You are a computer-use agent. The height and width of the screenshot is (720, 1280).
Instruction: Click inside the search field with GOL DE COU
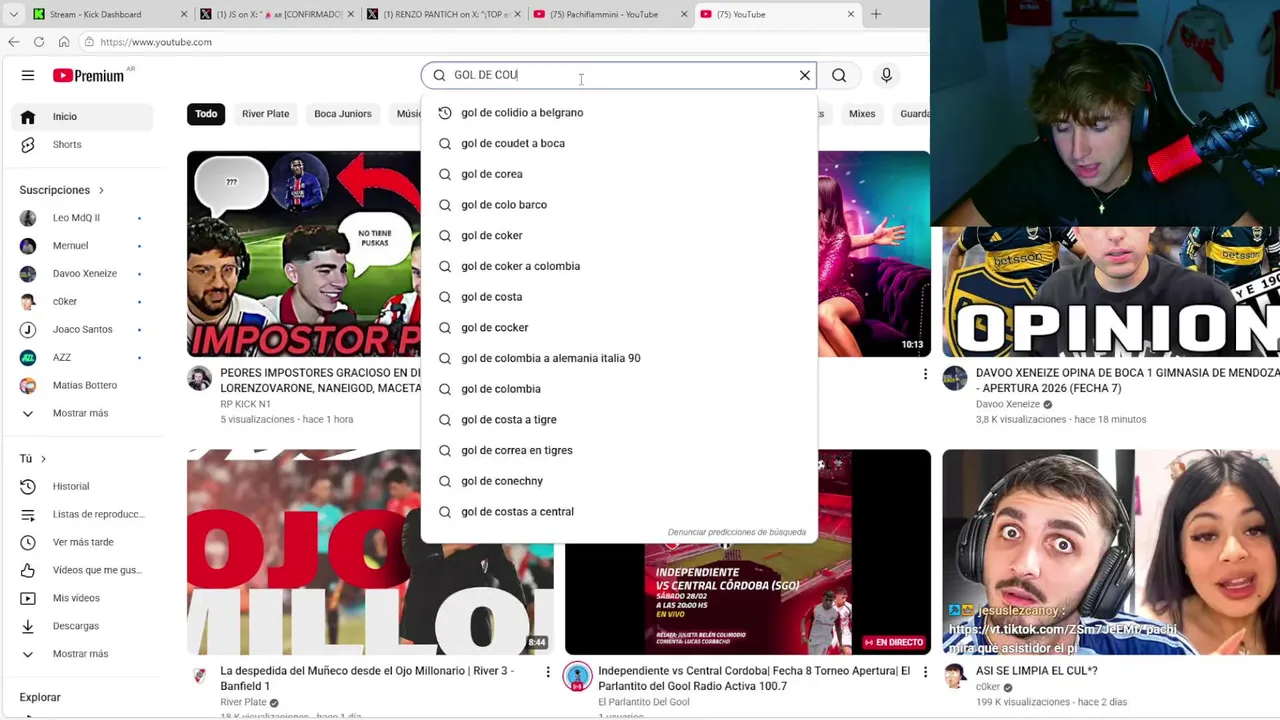[620, 75]
